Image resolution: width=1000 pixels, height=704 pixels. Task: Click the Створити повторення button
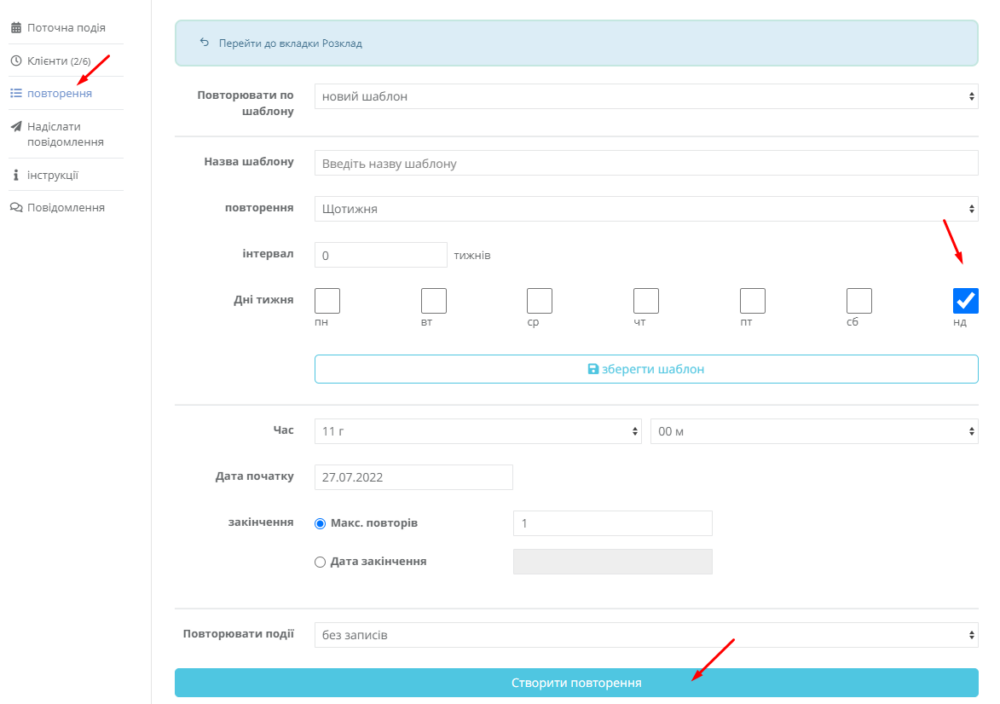coord(577,682)
